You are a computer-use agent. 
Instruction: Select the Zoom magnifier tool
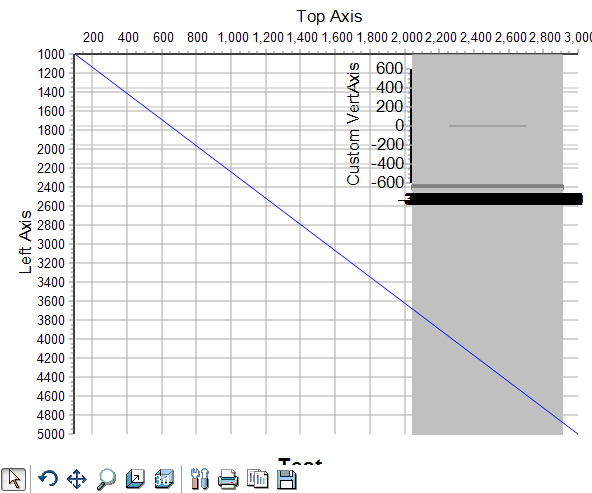pos(106,479)
